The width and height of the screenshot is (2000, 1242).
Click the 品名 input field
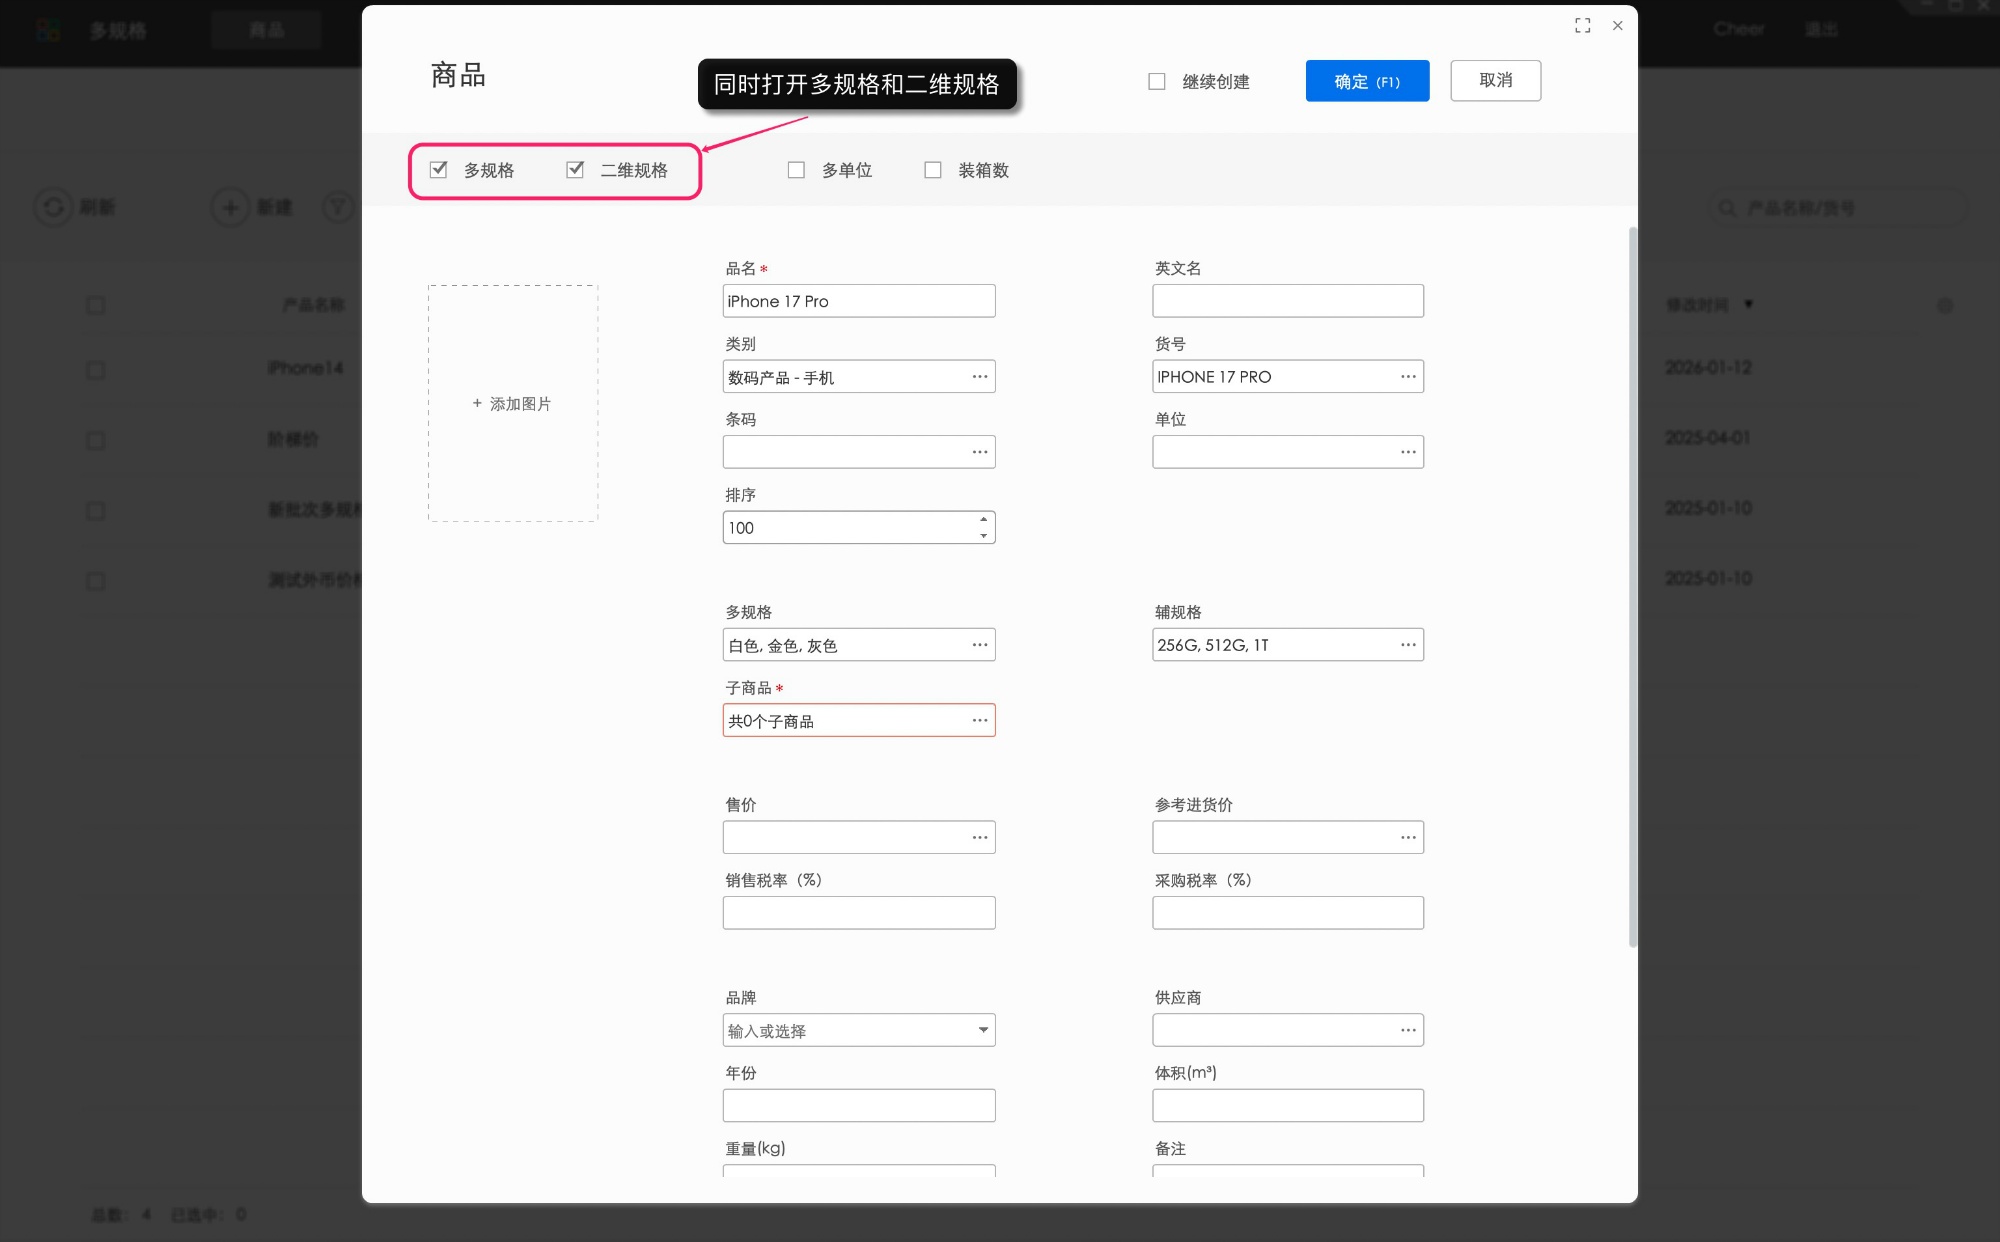[859, 301]
